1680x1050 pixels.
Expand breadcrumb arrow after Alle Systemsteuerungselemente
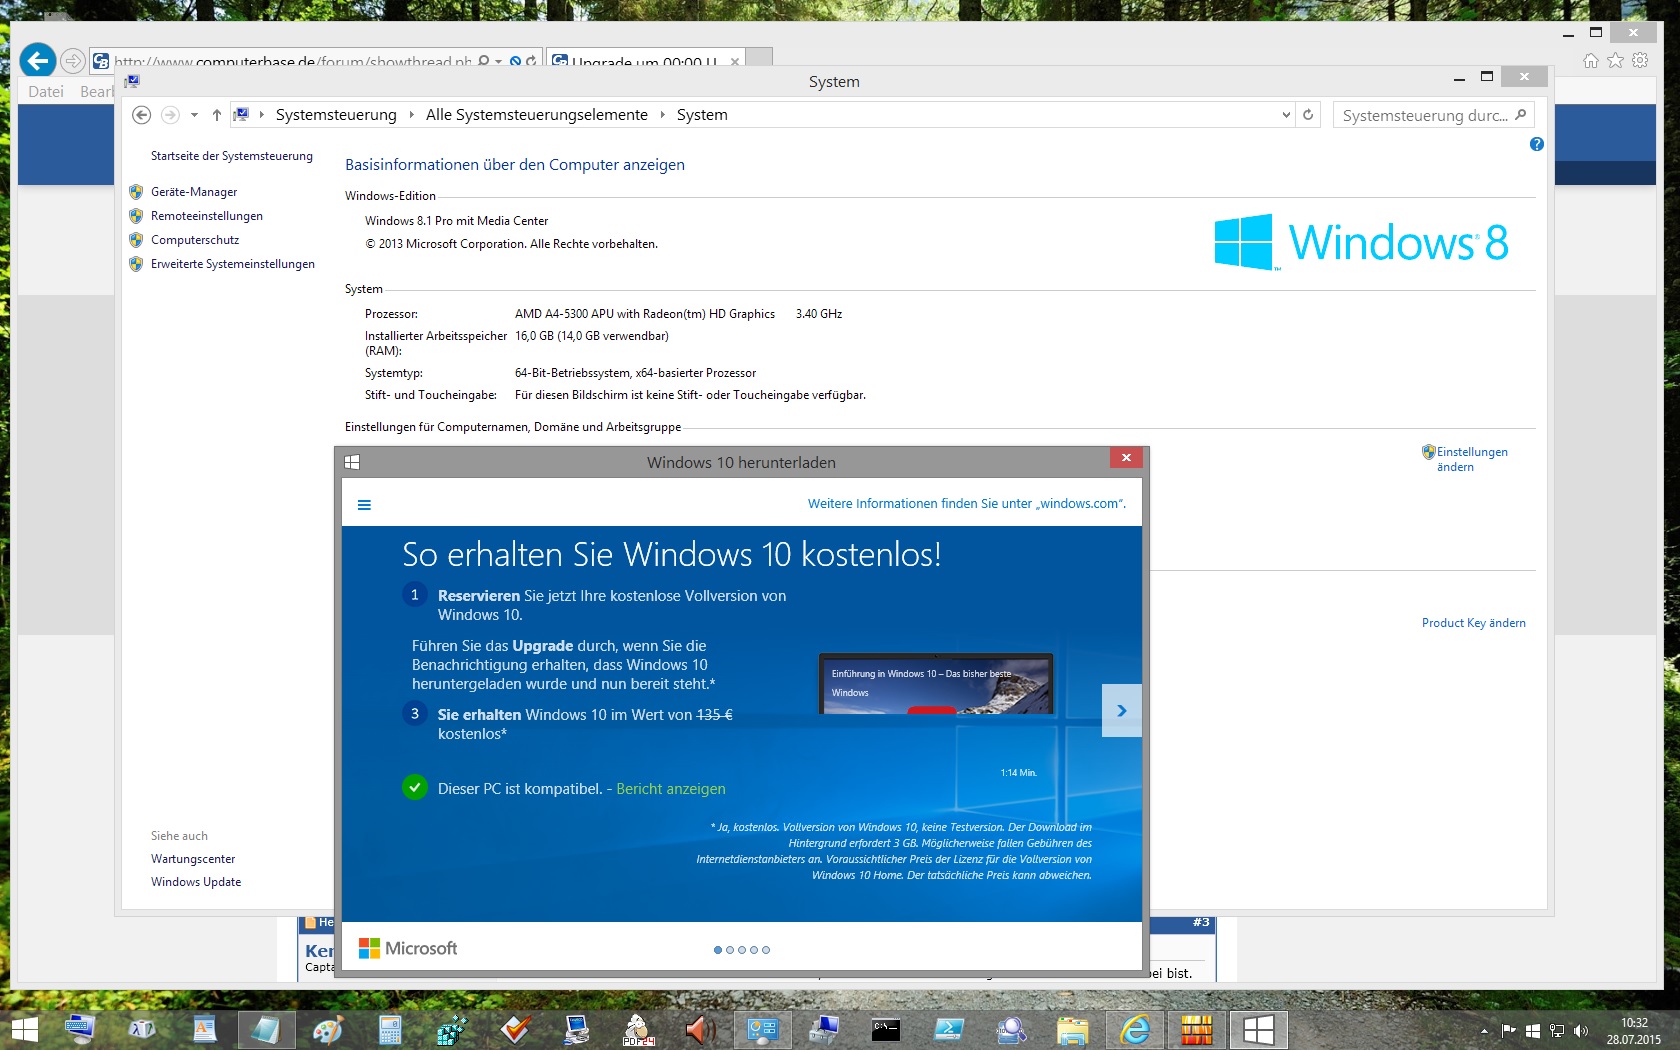tap(662, 115)
